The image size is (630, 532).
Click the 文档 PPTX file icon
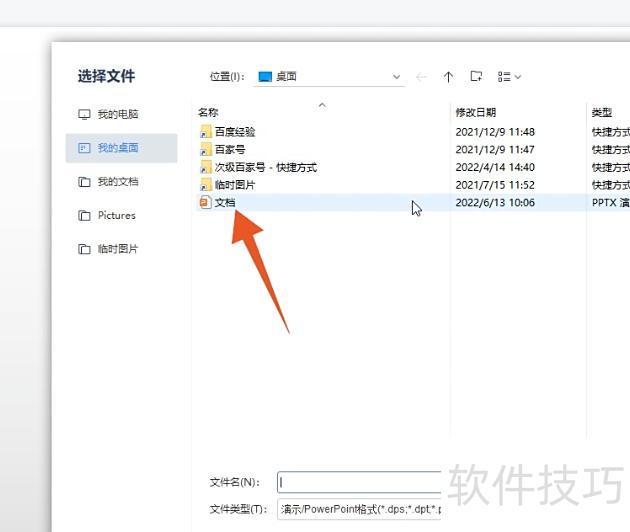205,202
